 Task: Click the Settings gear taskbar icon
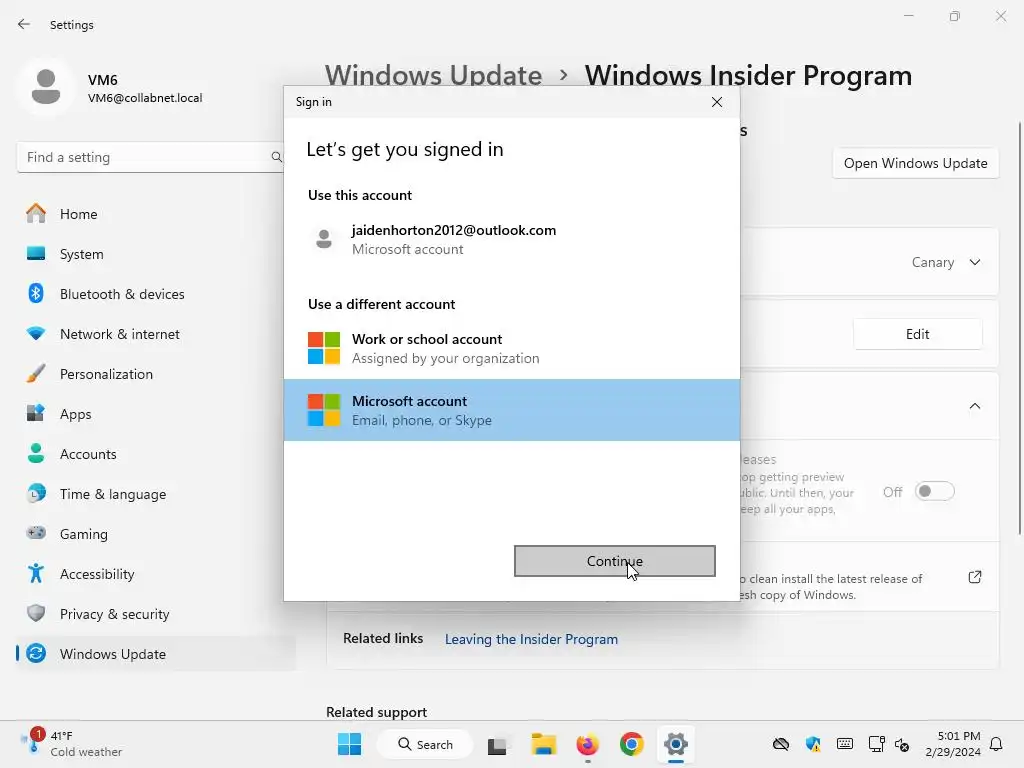click(676, 744)
